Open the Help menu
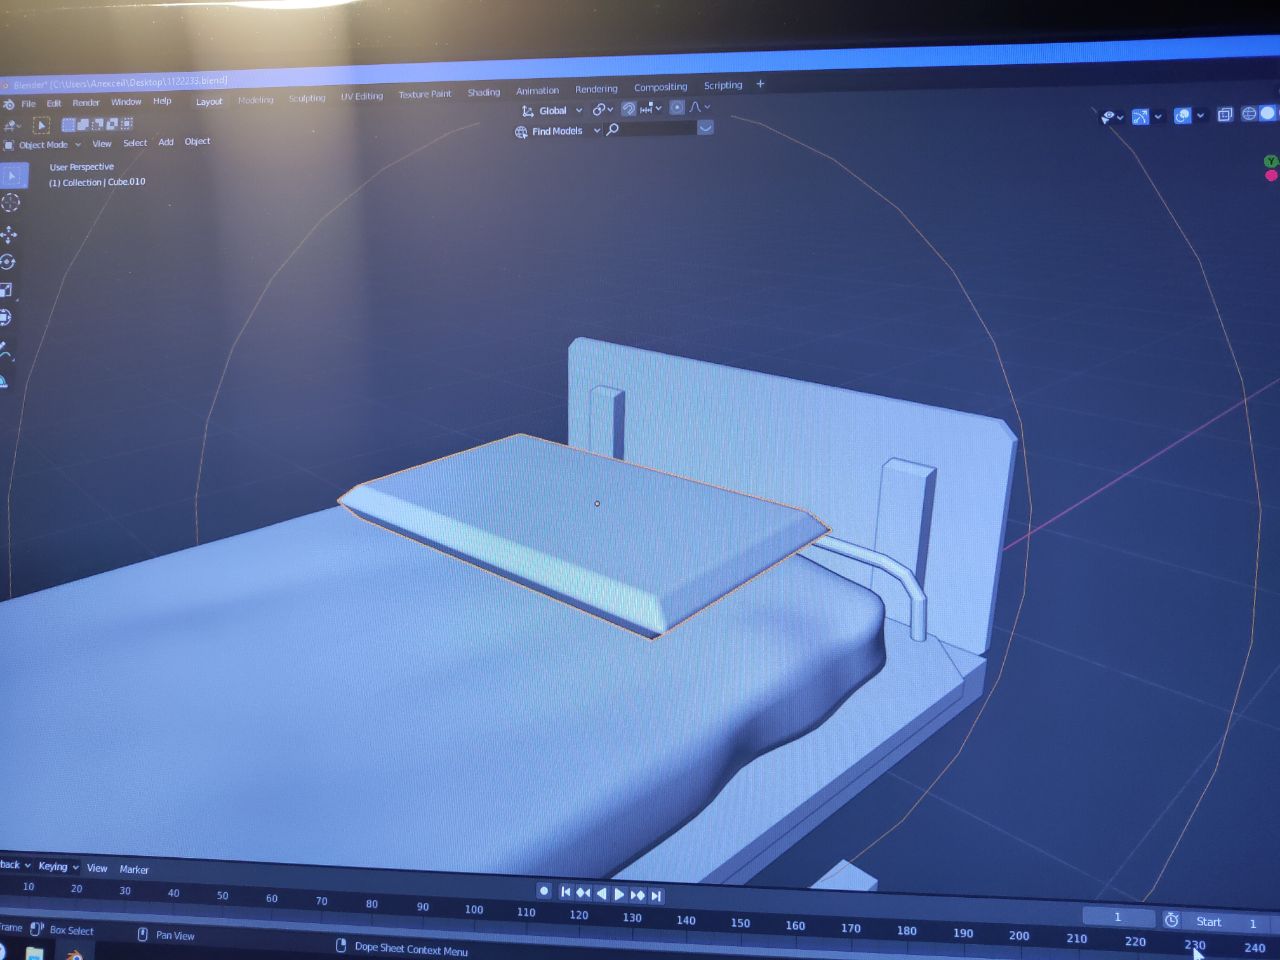Image resolution: width=1280 pixels, height=960 pixels. coord(162,101)
